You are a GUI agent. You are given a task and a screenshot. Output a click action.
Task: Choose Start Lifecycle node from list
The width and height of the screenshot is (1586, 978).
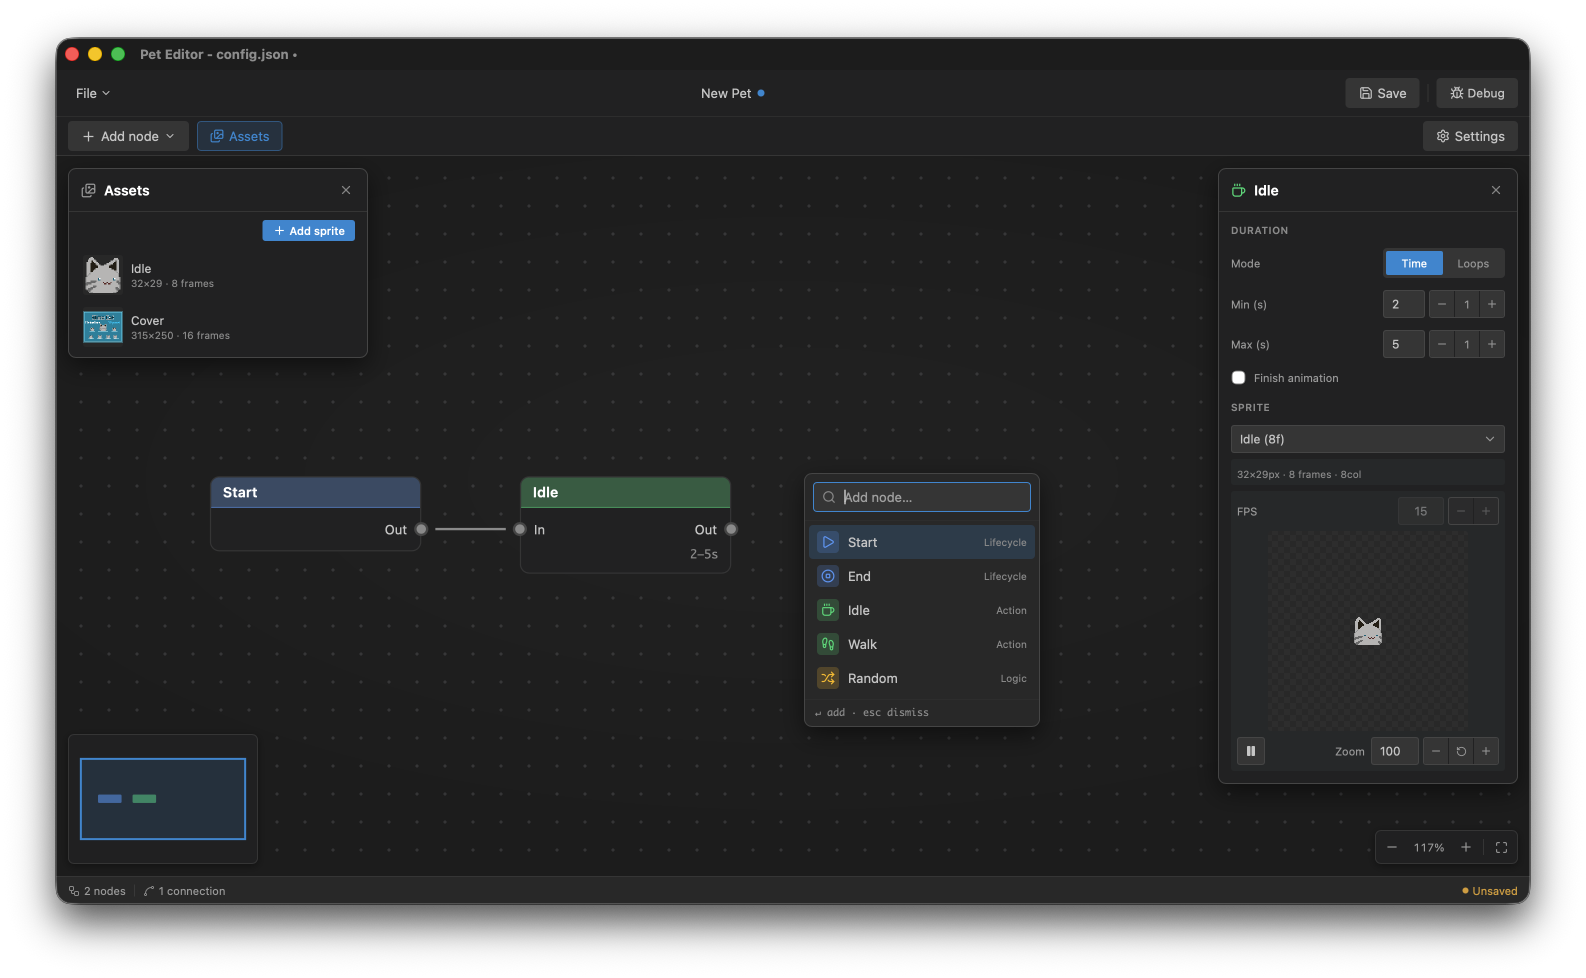[922, 542]
